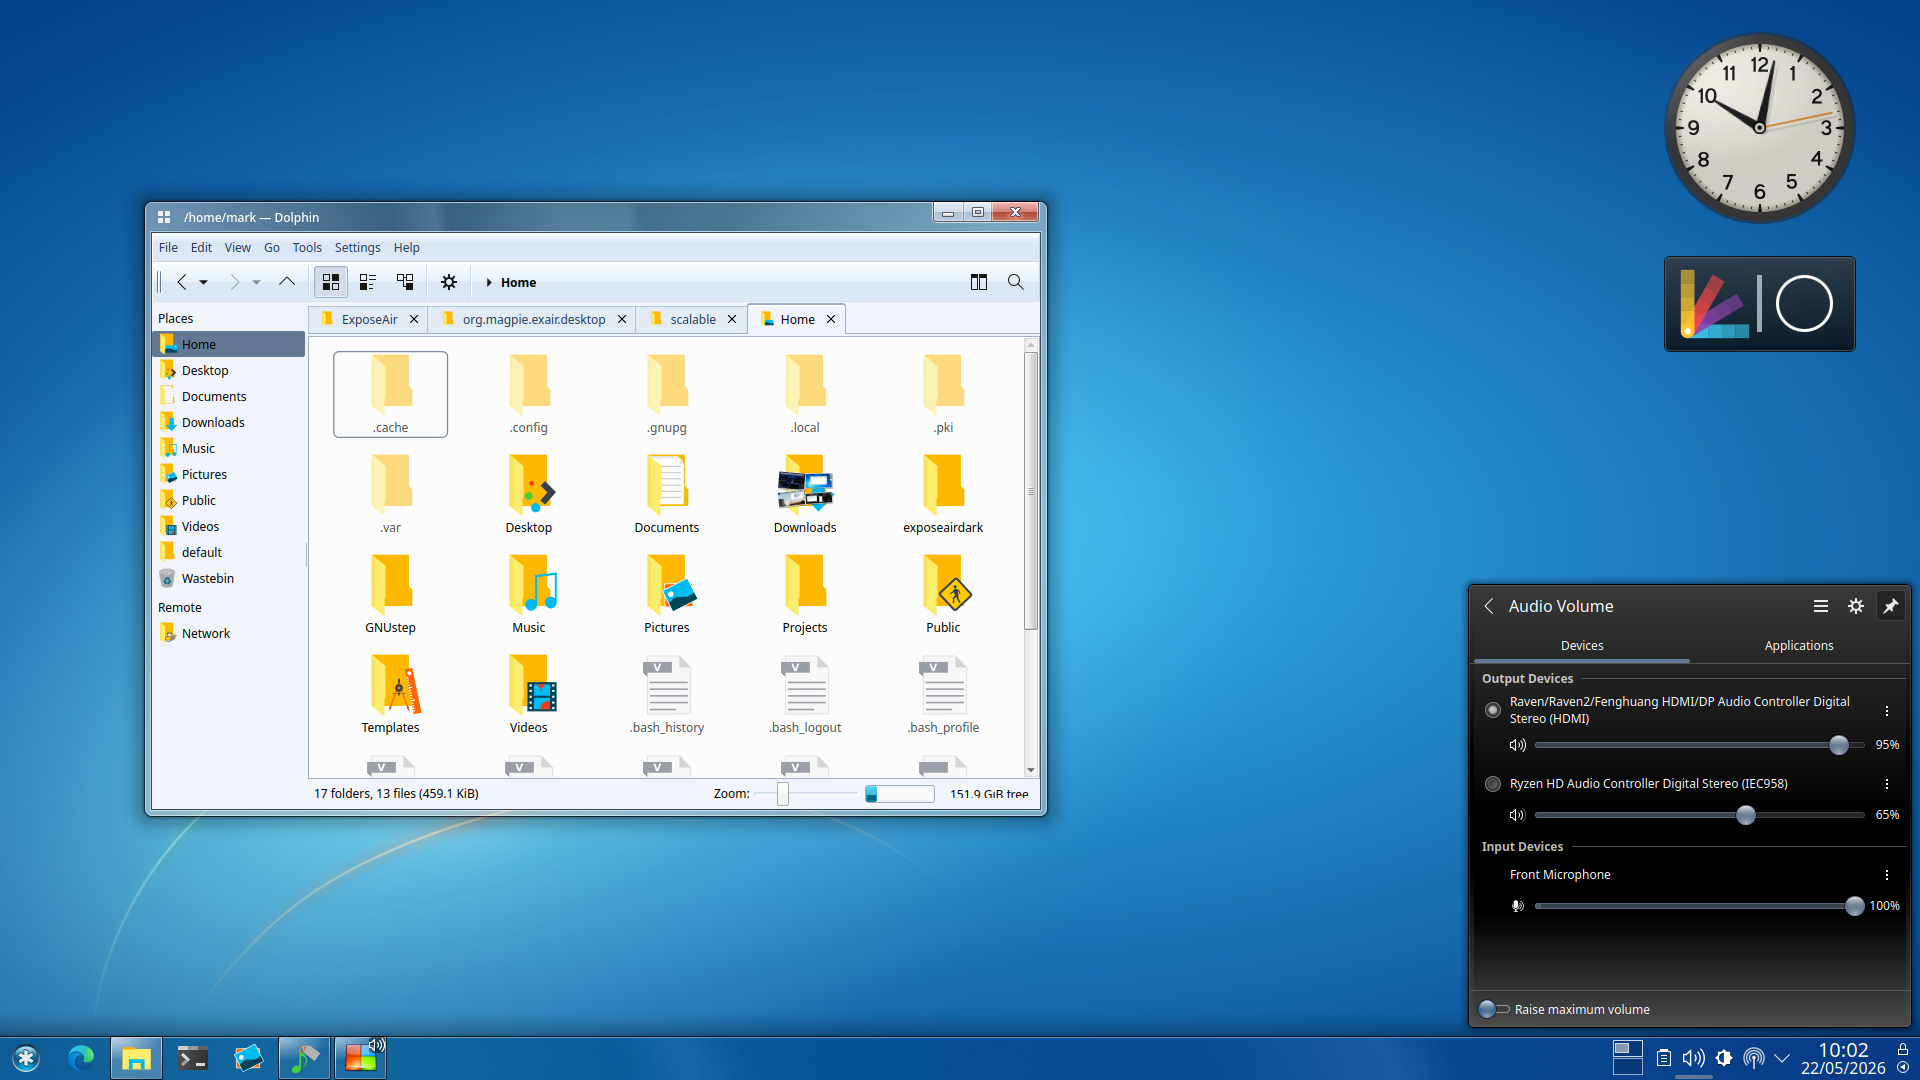Image resolution: width=1920 pixels, height=1080 pixels.
Task: Open Front Microphone options menu
Action: coord(1887,875)
